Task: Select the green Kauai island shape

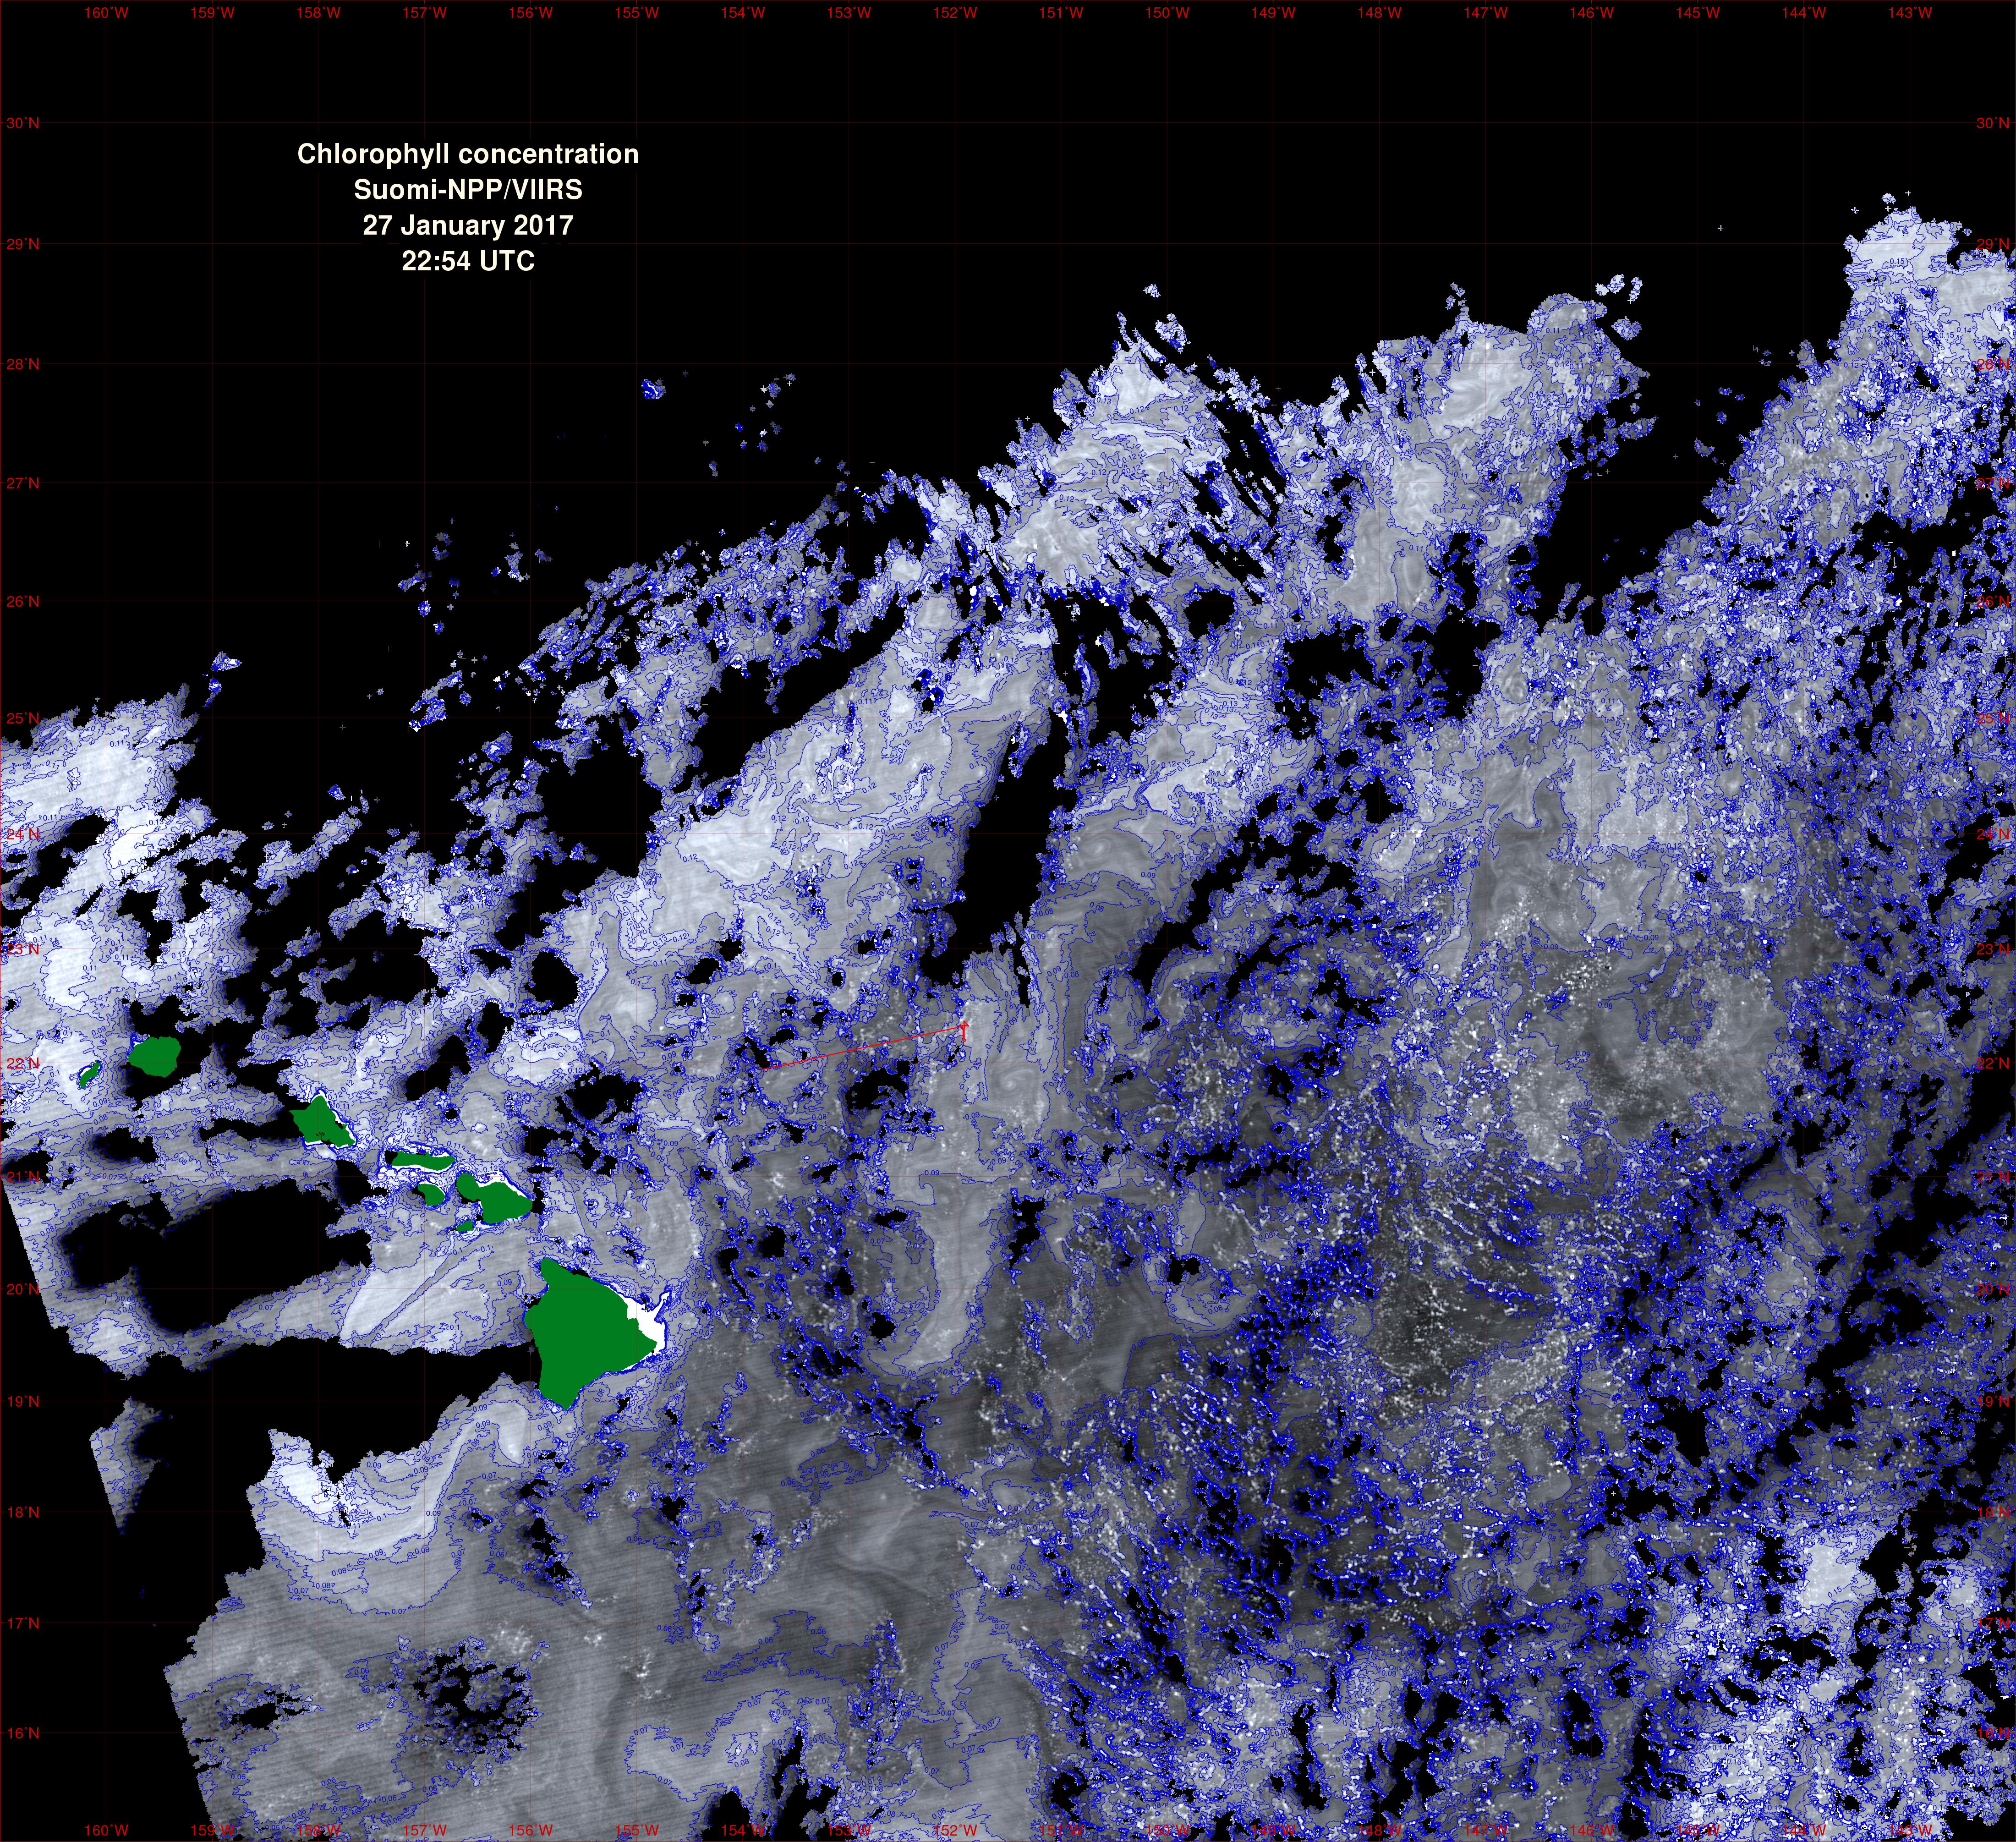Action: click(154, 1056)
